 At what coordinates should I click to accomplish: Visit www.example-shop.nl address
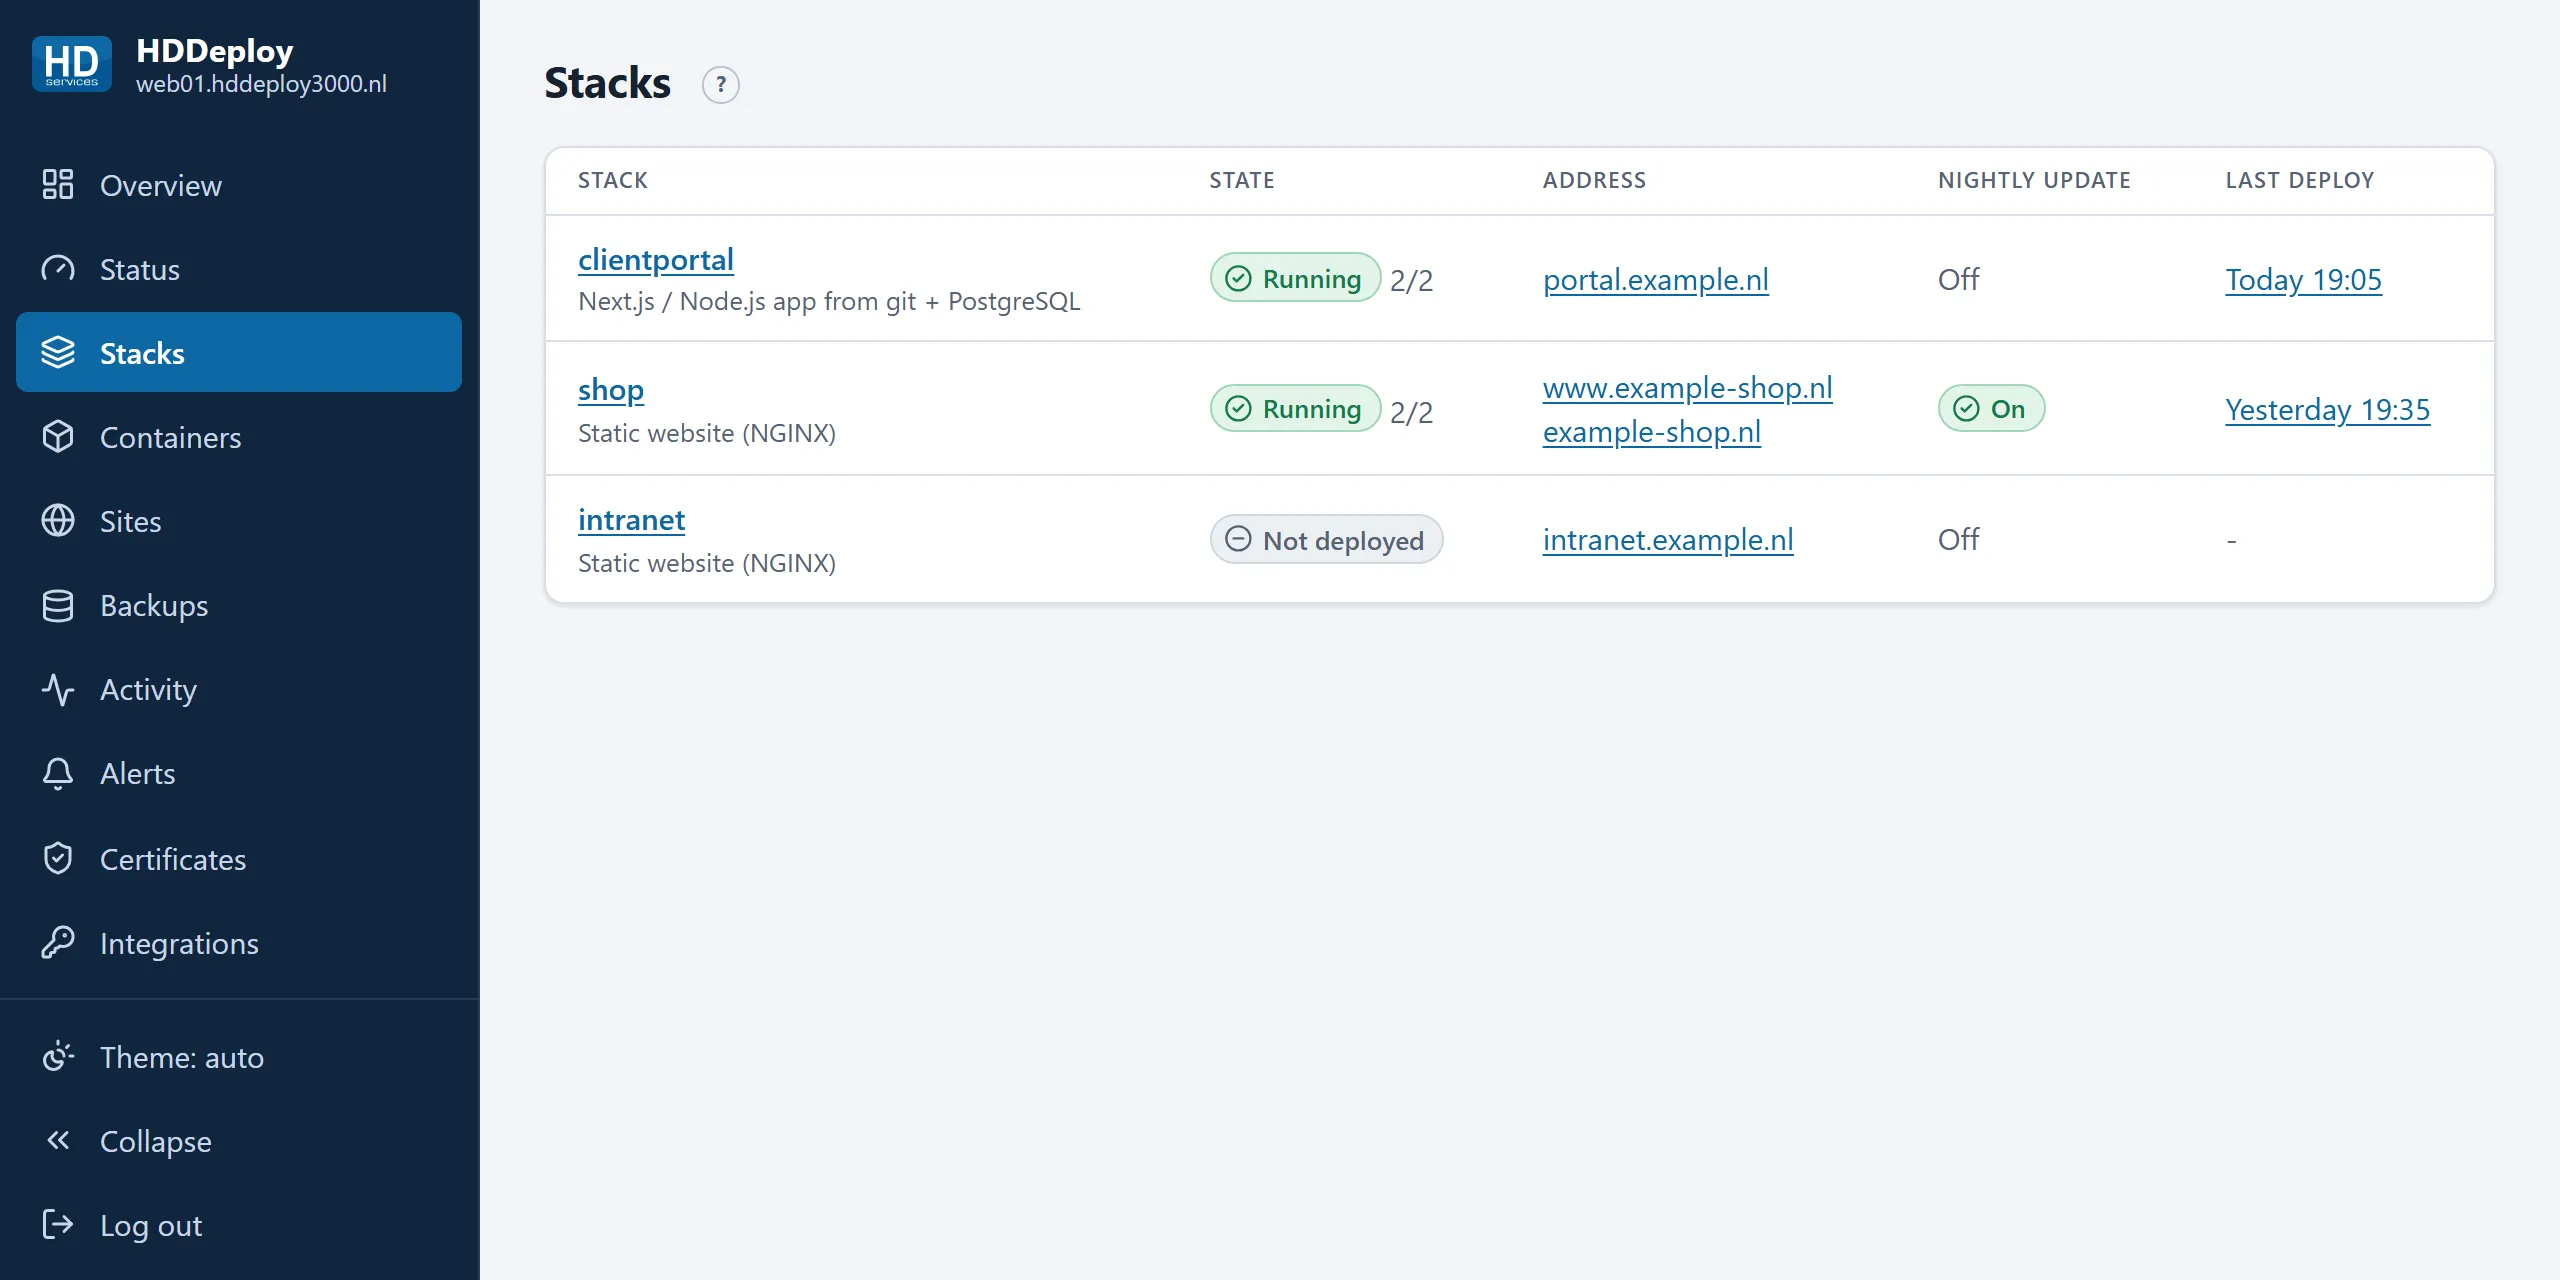(1687, 388)
